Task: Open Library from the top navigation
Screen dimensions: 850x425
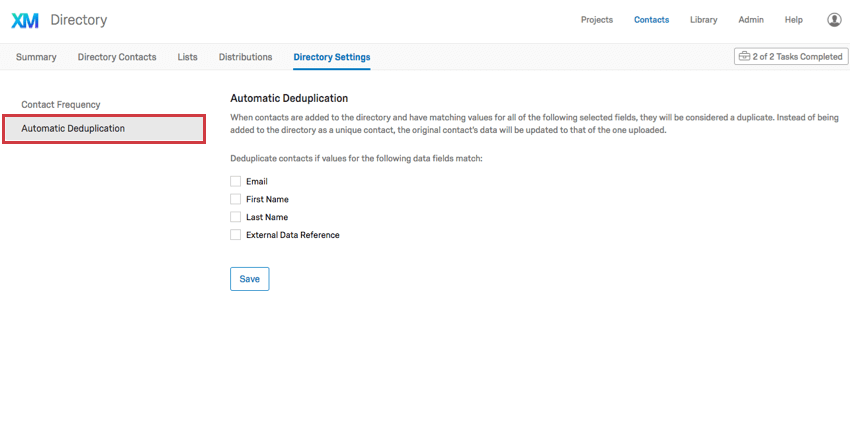Action: pos(704,20)
